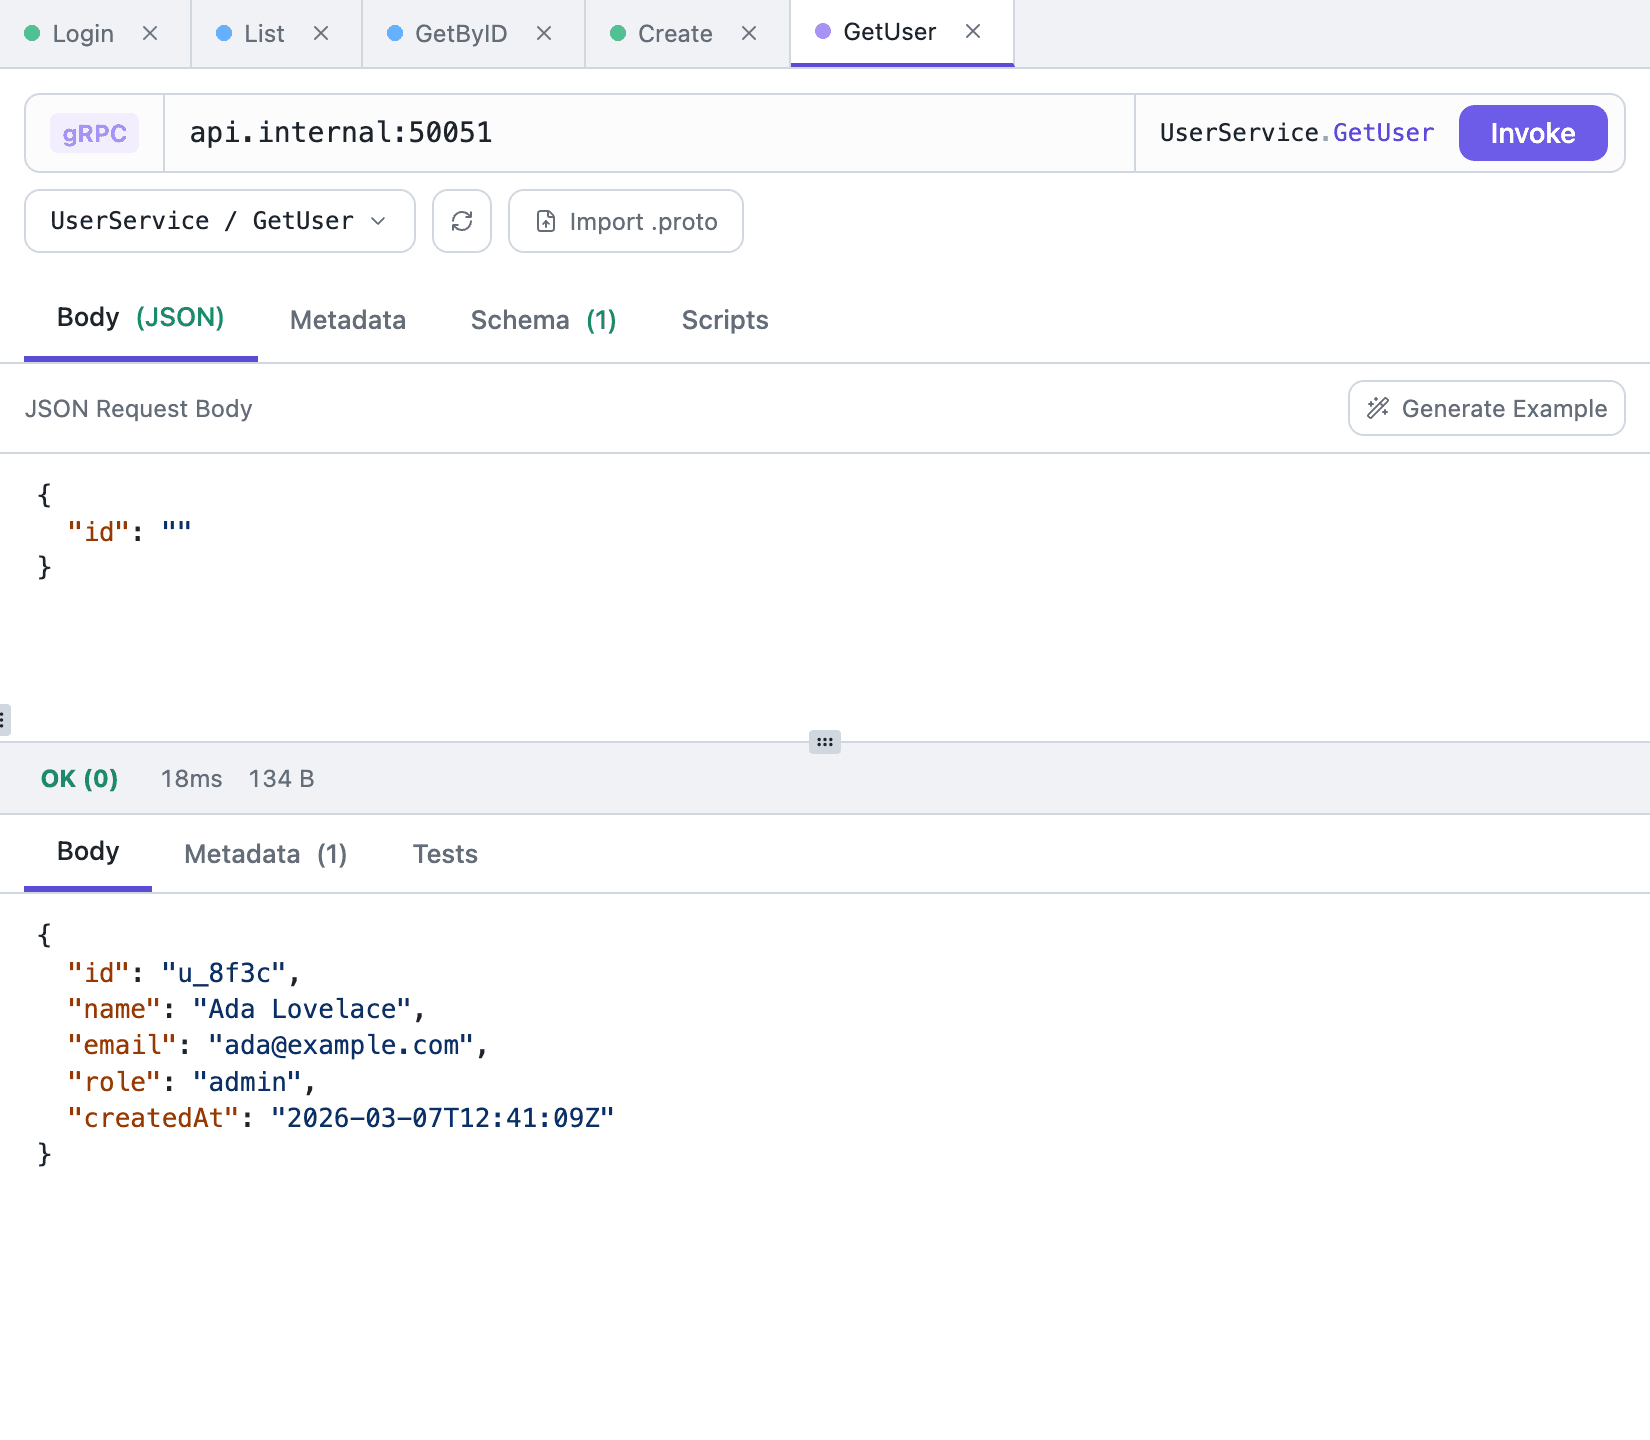Close the List tab
Image resolution: width=1650 pixels, height=1440 pixels.
[321, 33]
